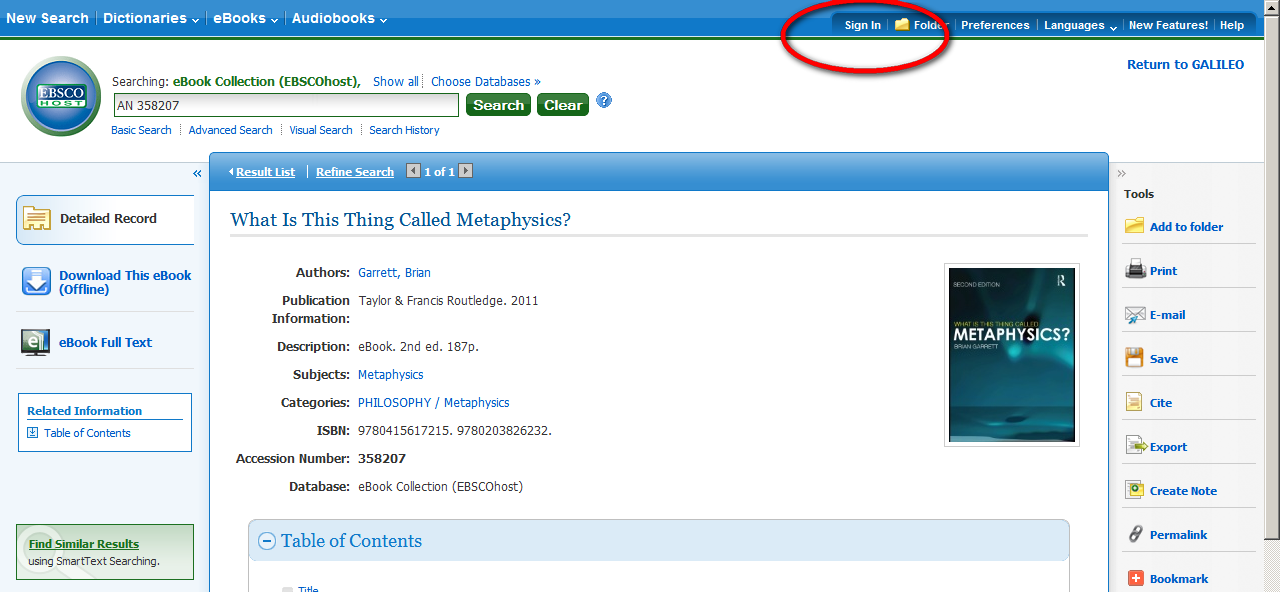This screenshot has width=1280, height=592.
Task: Open the Audiobooks dropdown menu
Action: [340, 18]
